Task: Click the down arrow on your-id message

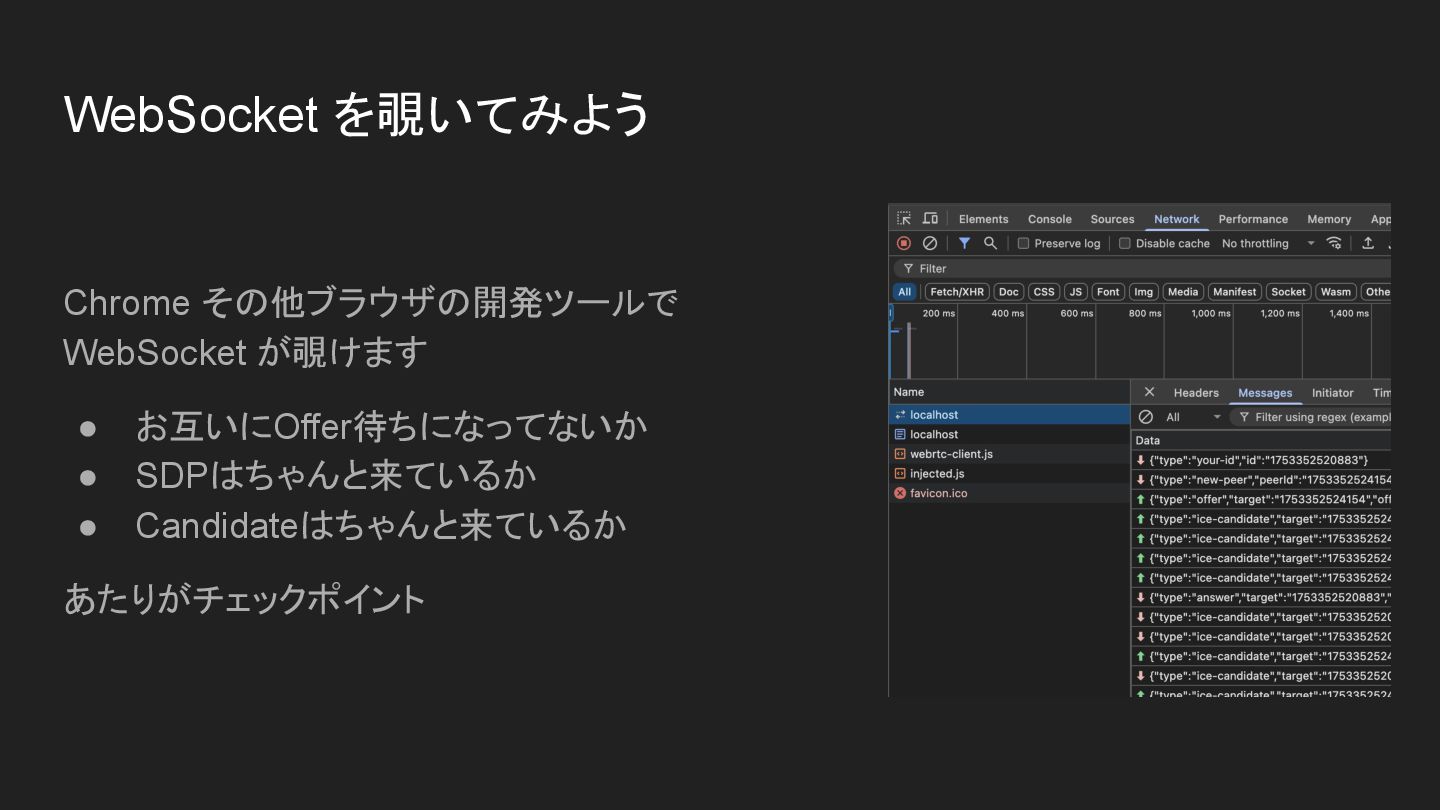Action: (1140, 460)
